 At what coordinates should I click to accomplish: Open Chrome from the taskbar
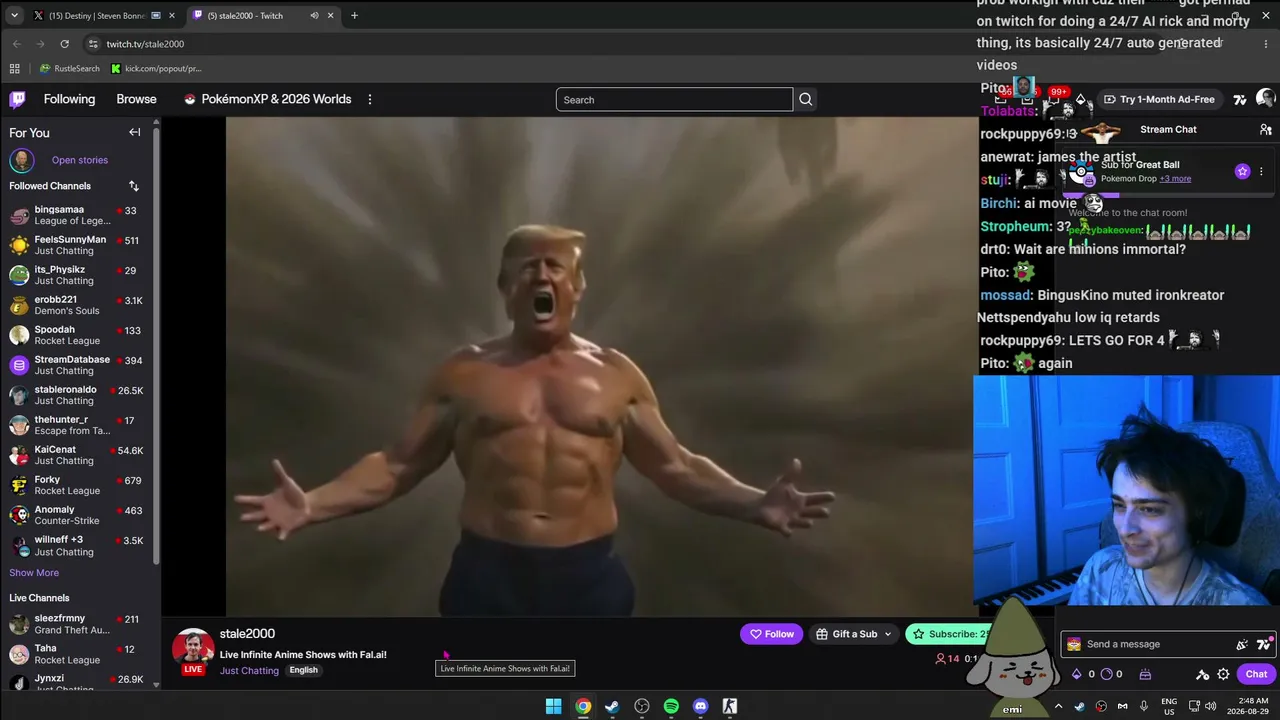[583, 706]
